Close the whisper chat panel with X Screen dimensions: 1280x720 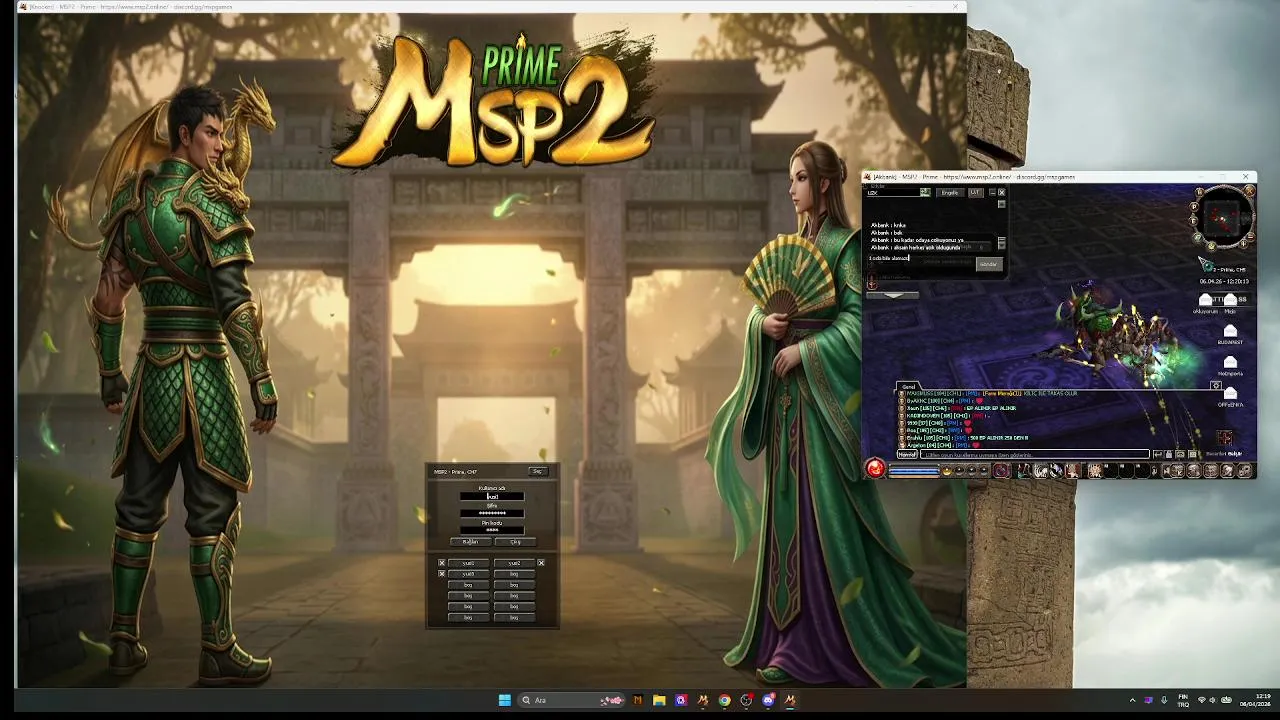tap(1002, 192)
